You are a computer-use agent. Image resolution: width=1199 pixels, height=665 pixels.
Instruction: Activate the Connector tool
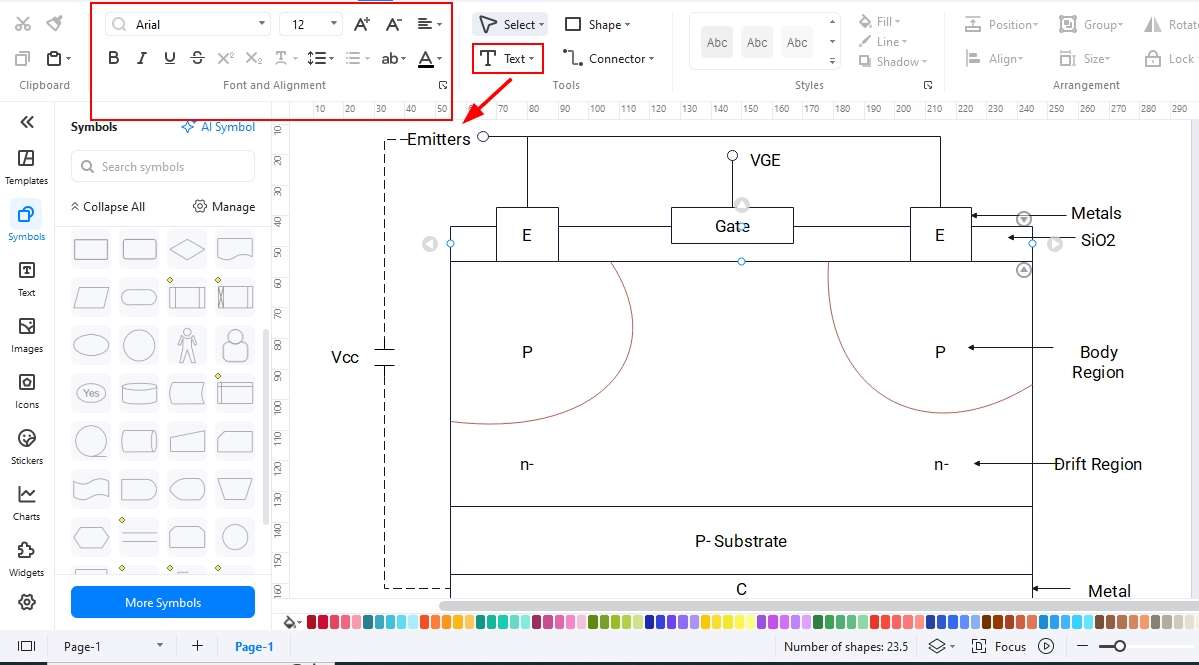[x=608, y=58]
